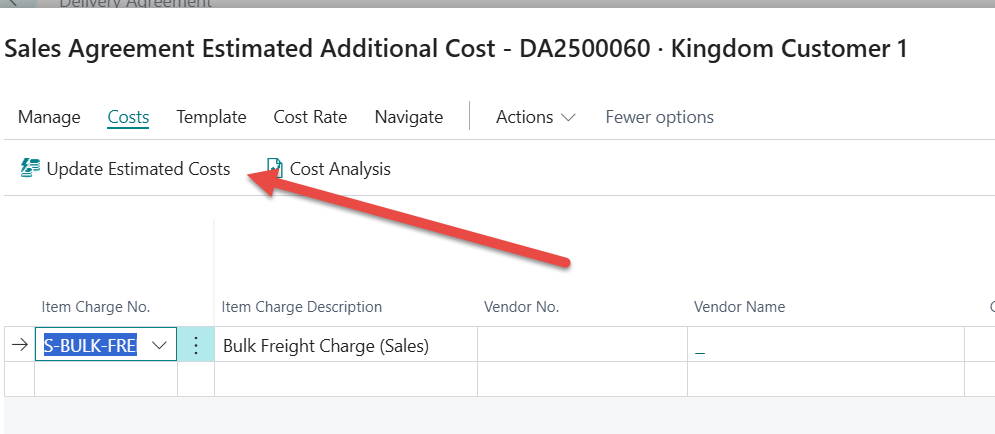
Task: Click the Cost Analysis button
Action: (x=340, y=169)
